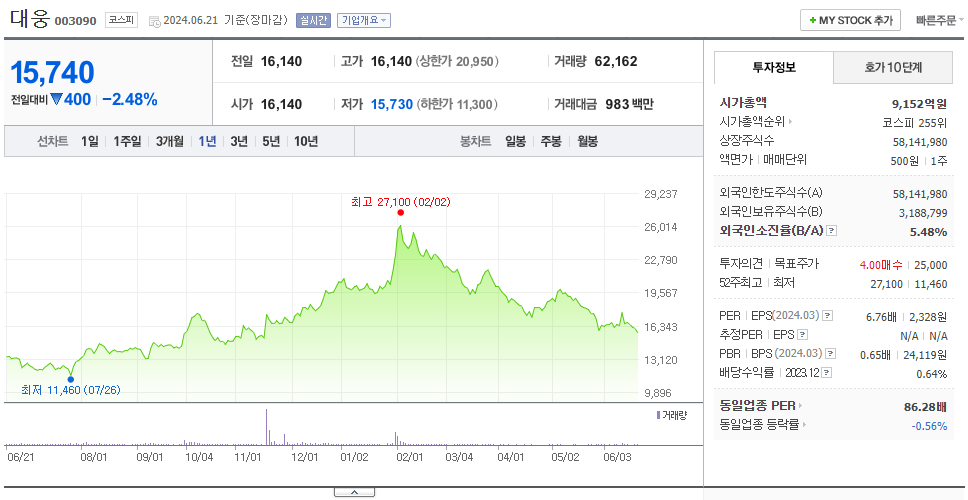
Task: Show the 주봉 candlestick chart
Action: [x=551, y=141]
